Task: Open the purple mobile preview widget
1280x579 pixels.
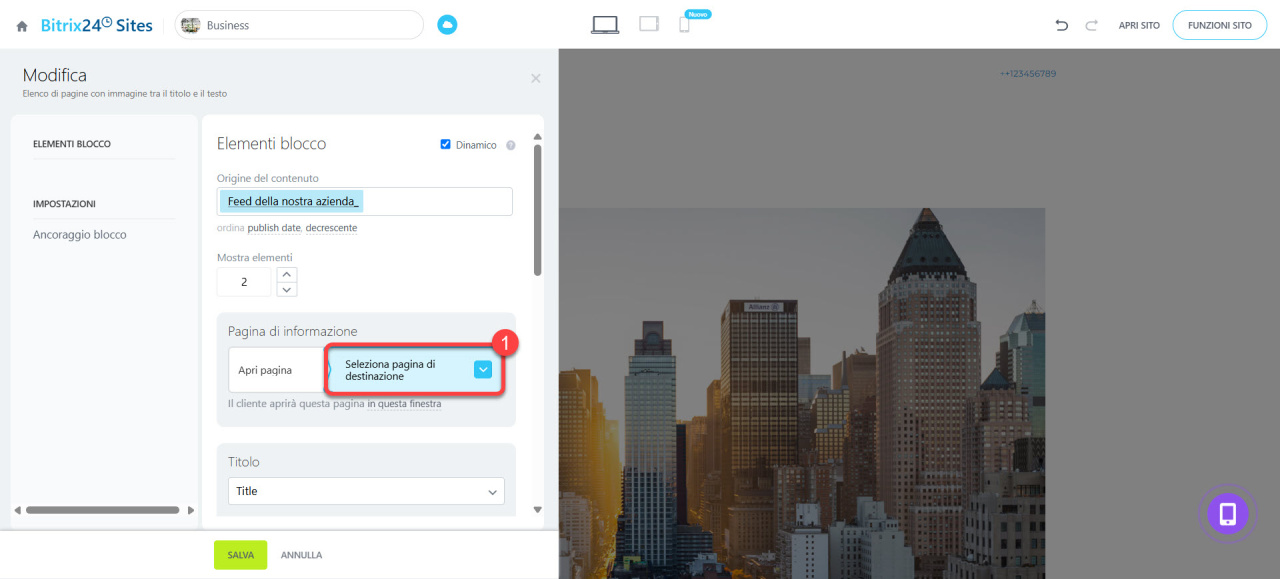Action: point(1227,514)
